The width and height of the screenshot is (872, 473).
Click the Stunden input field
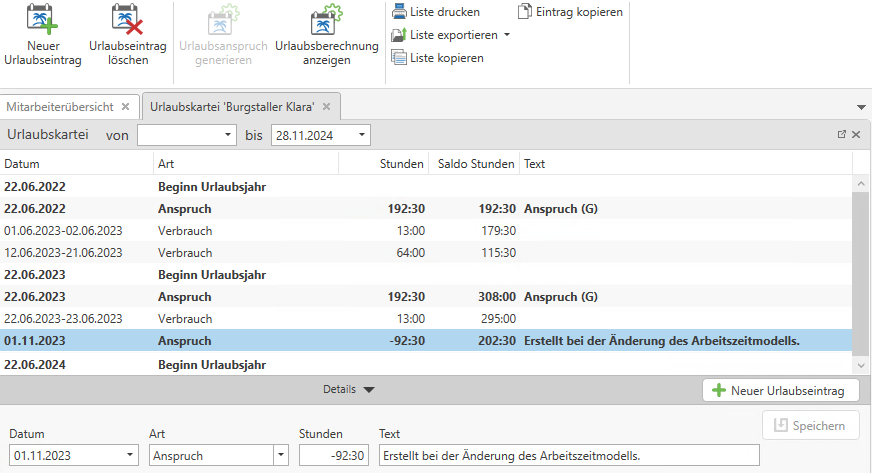[x=335, y=456]
